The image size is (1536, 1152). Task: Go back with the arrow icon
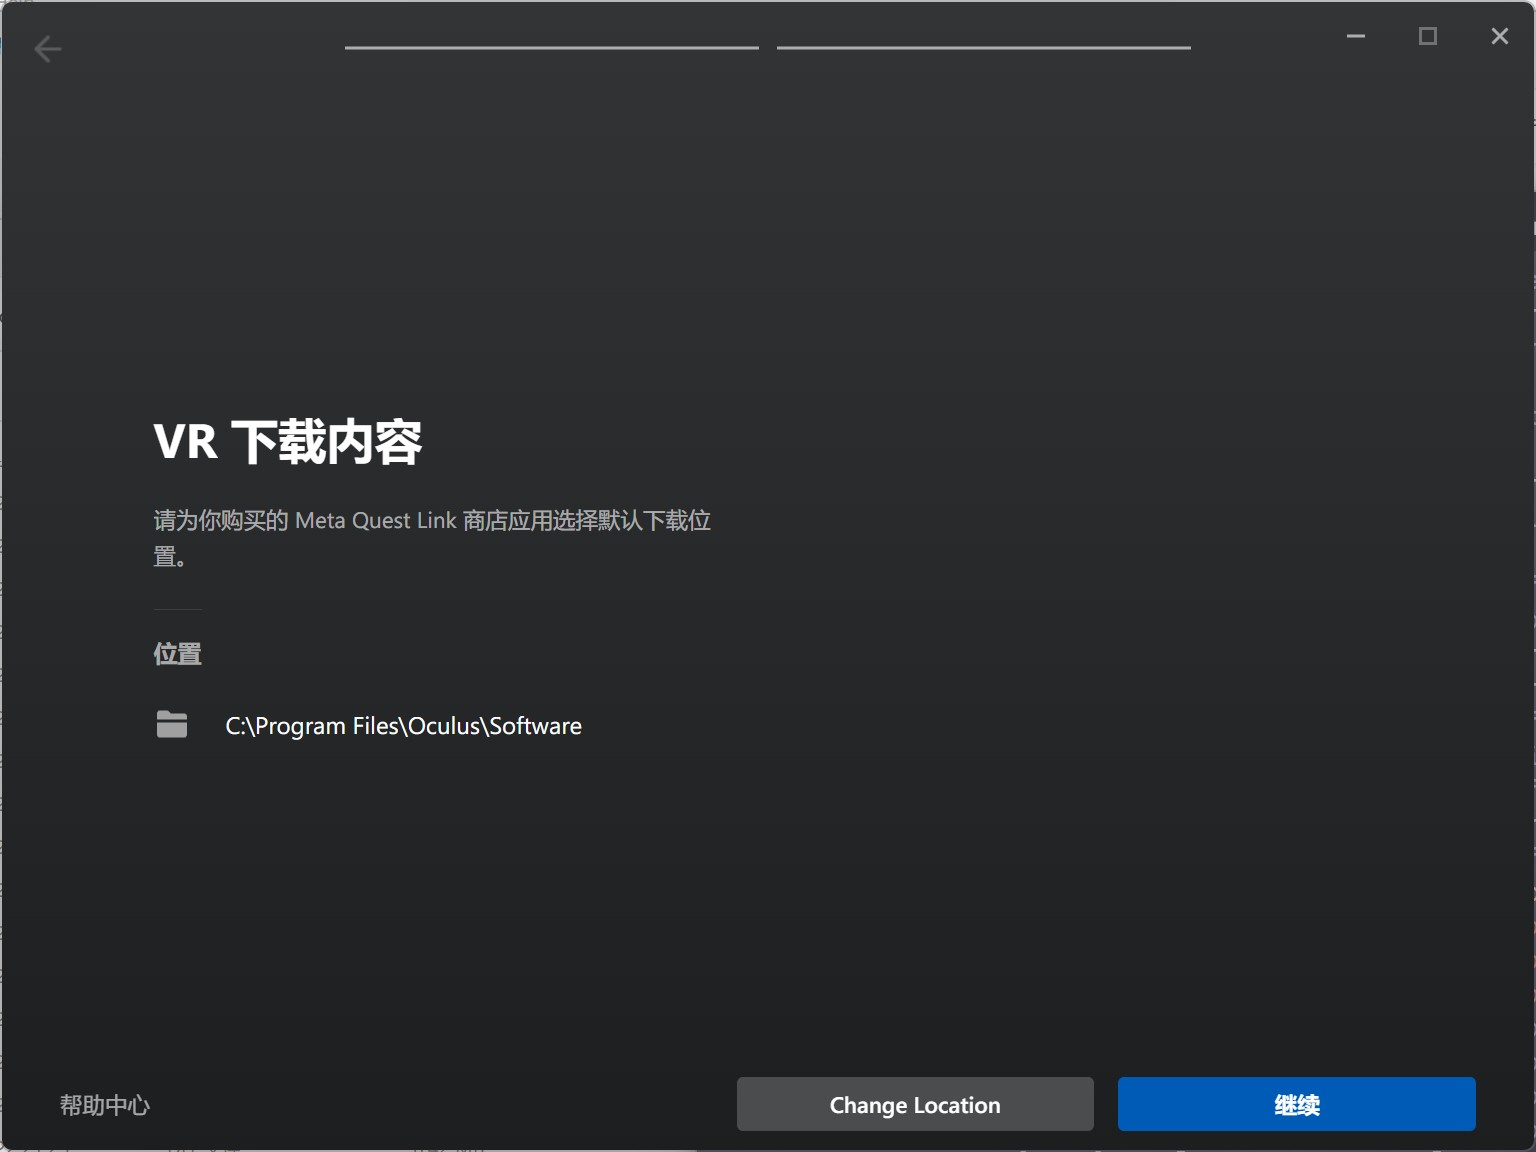click(x=47, y=48)
